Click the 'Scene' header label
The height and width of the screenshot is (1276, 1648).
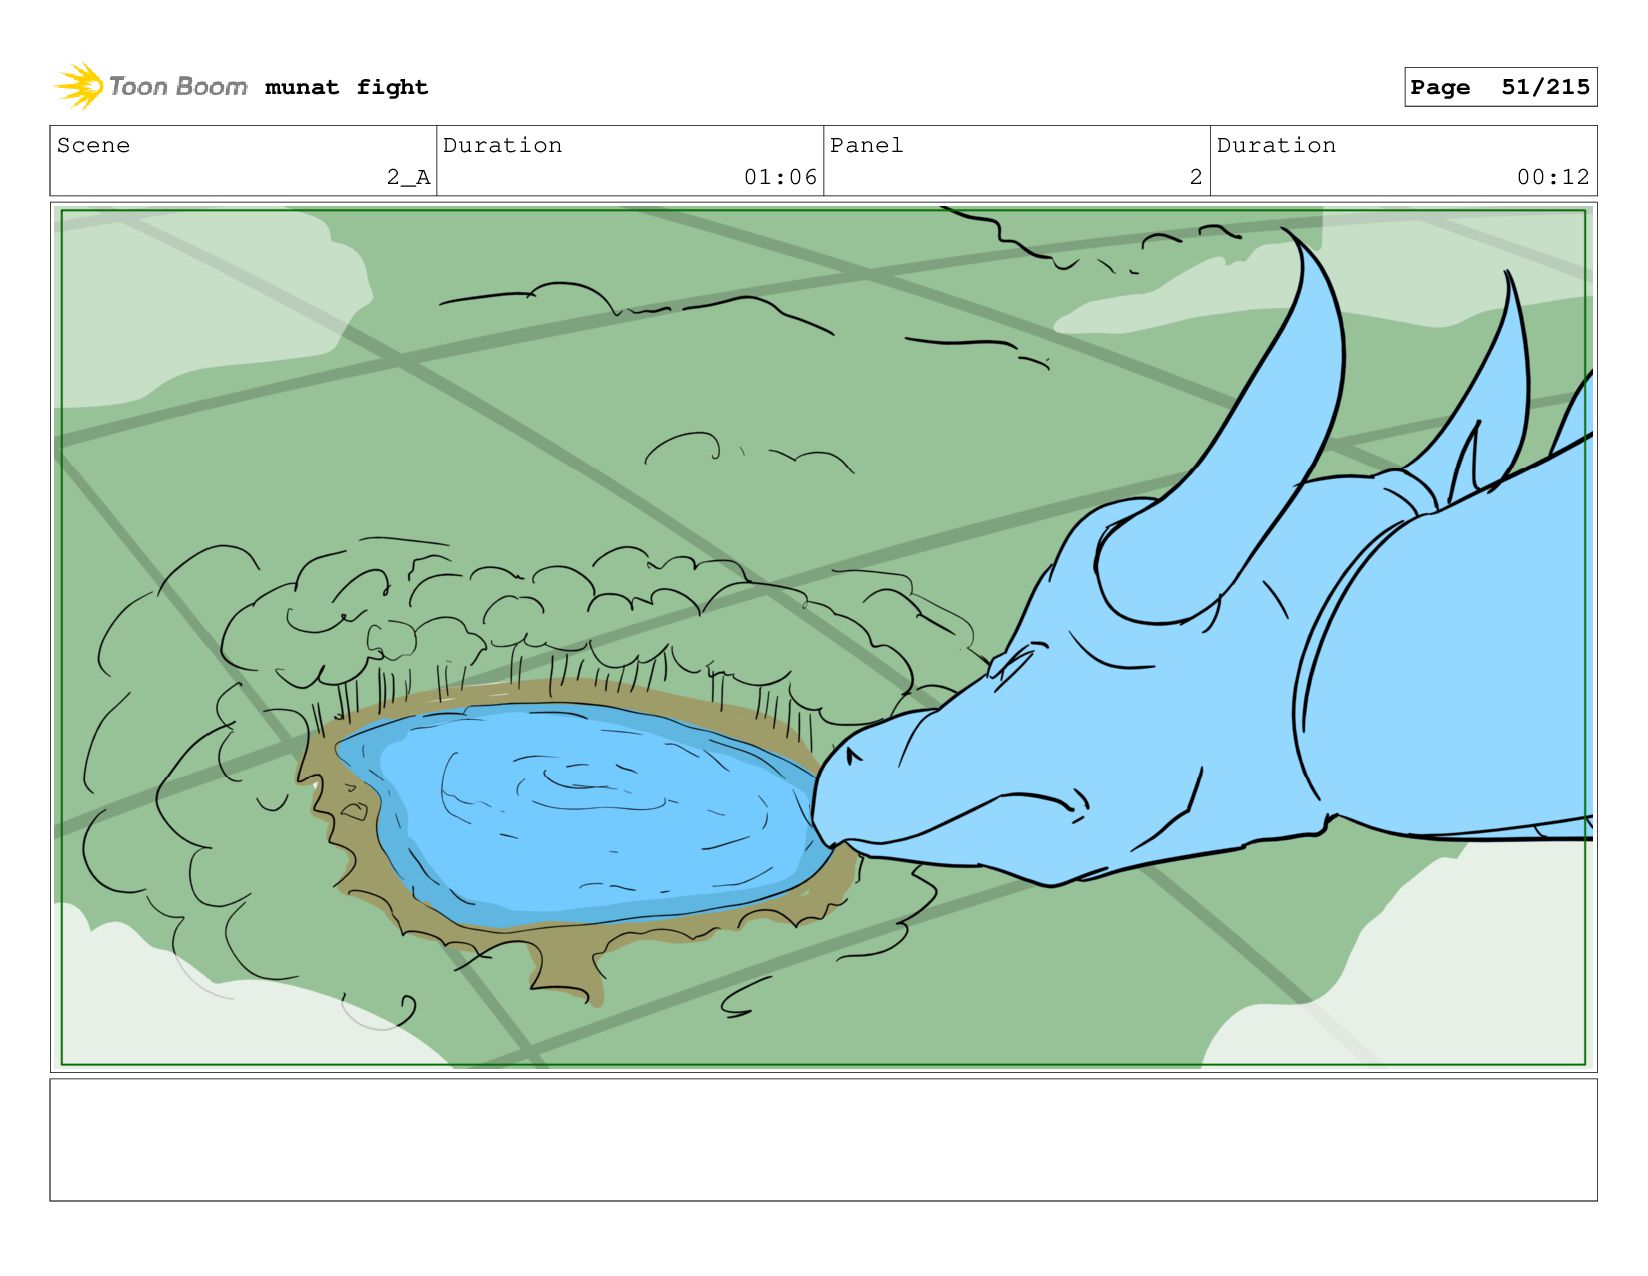(93, 146)
